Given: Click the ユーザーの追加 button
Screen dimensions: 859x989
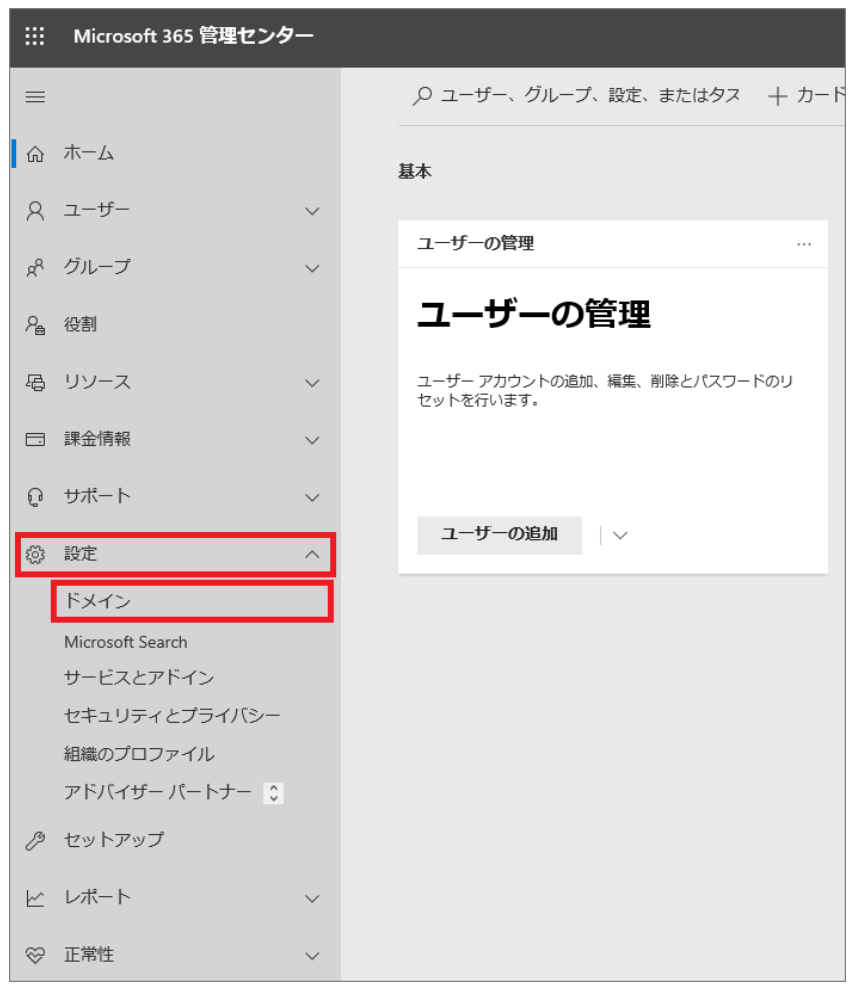Looking at the screenshot, I should coord(500,535).
